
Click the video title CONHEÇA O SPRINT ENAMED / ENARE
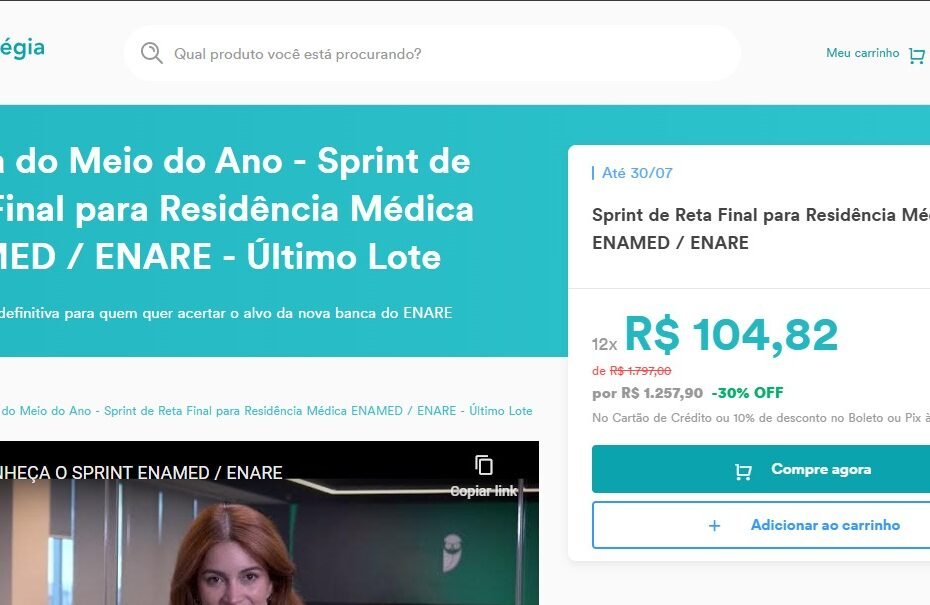pyautogui.click(x=141, y=473)
